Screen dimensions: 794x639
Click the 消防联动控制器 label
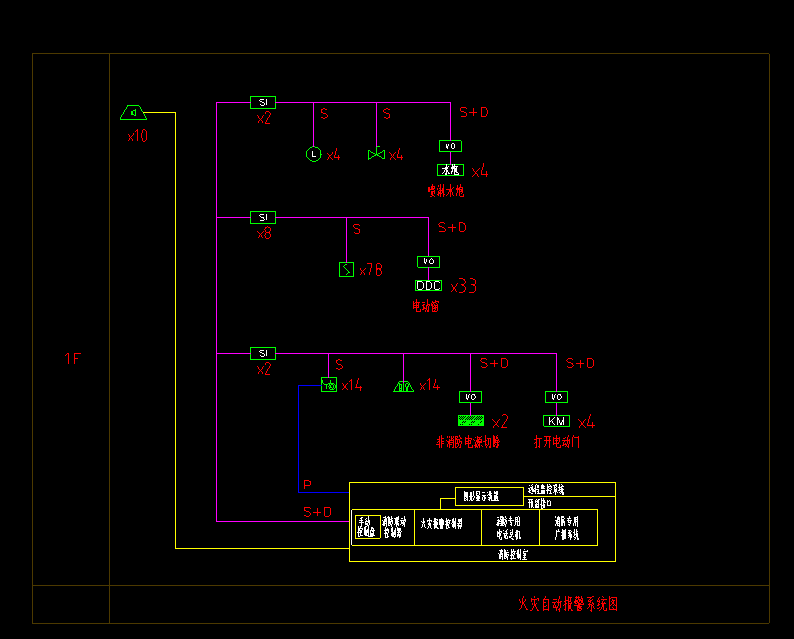[x=394, y=527]
